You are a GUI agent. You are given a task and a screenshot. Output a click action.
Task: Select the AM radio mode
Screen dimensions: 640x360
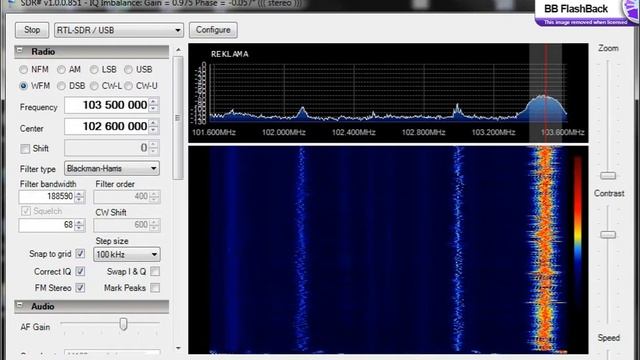61,69
